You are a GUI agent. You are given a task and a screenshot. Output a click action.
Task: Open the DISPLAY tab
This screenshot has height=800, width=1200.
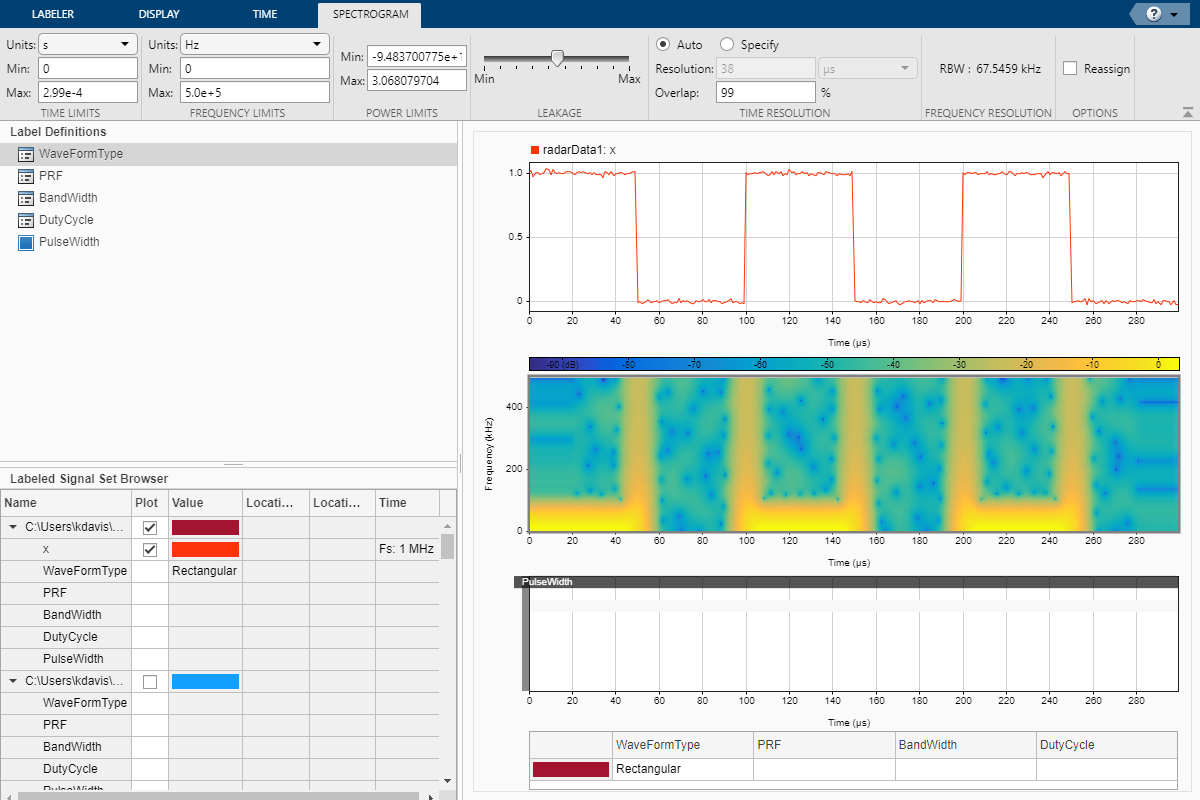tap(159, 14)
